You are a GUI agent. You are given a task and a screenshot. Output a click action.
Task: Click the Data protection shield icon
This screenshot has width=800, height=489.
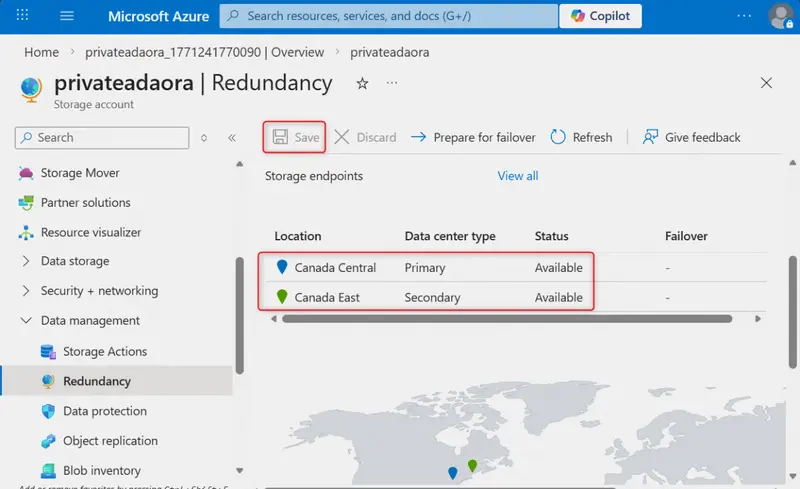point(48,411)
